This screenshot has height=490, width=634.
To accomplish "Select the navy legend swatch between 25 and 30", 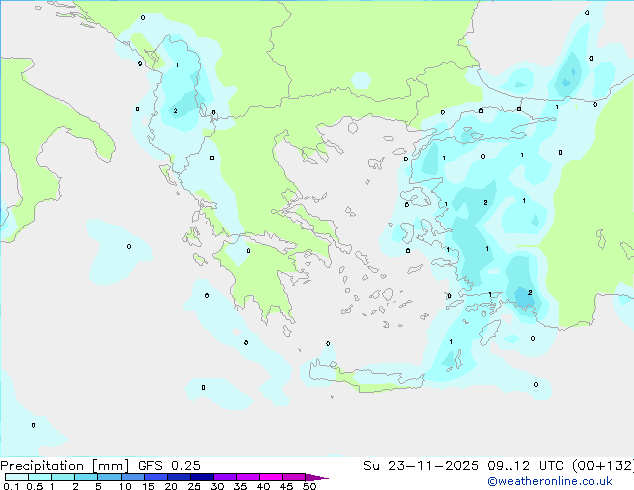I will (201, 477).
